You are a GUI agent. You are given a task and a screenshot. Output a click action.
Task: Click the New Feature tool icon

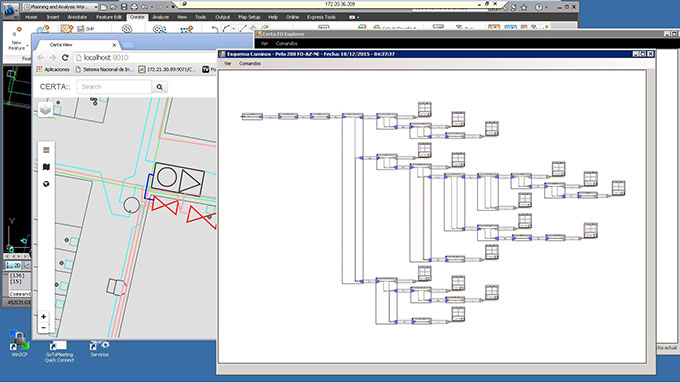point(17,32)
